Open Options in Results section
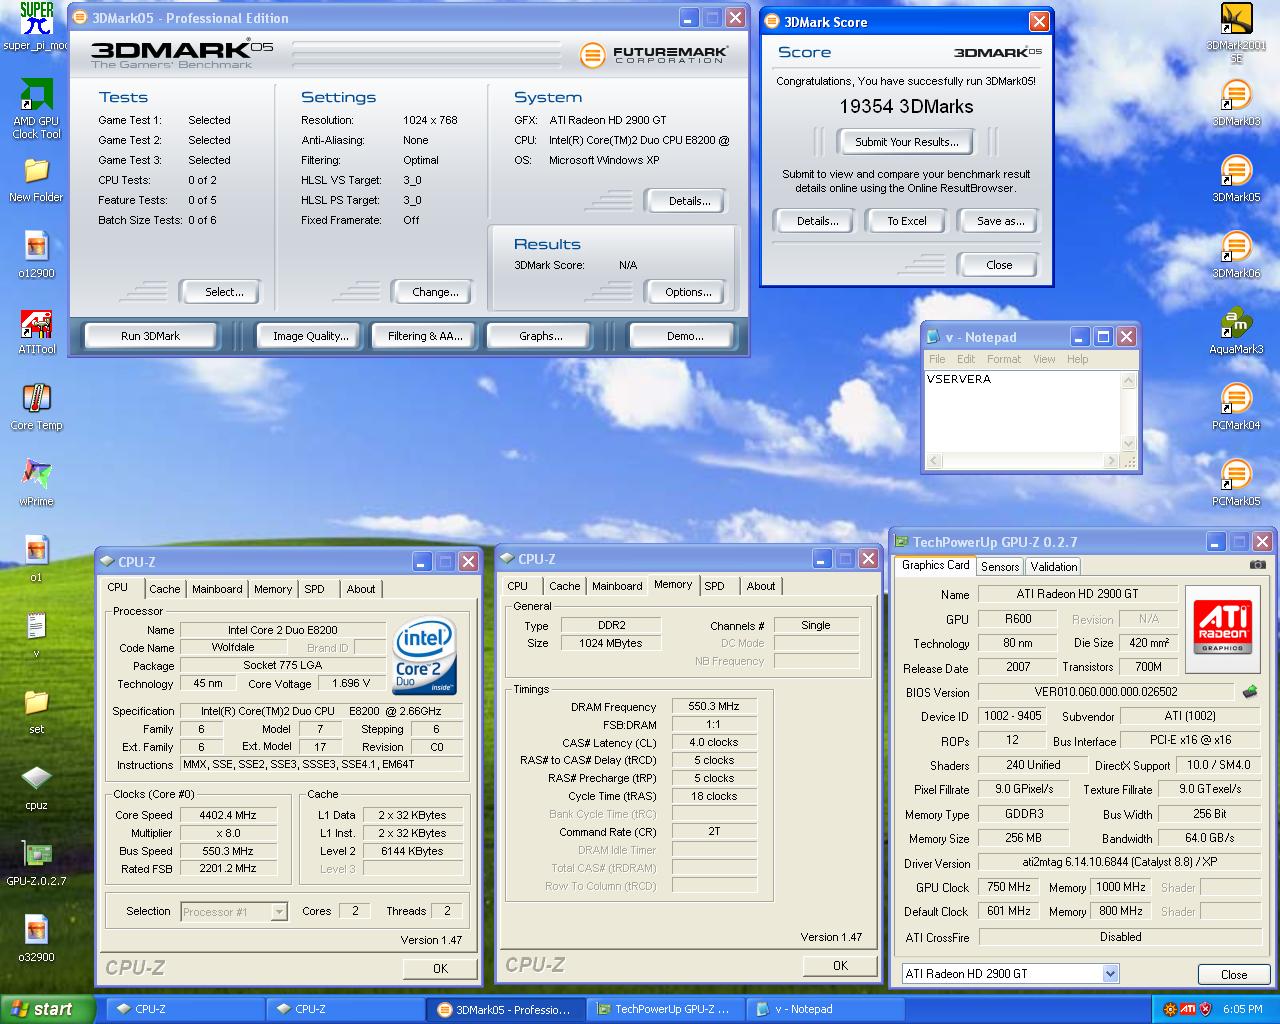Viewport: 1280px width, 1024px height. 688,292
